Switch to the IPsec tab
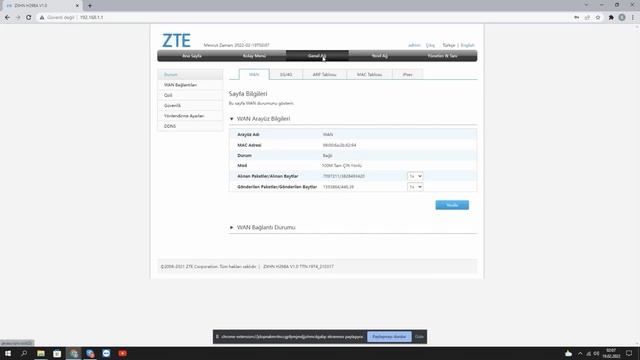 click(407, 74)
